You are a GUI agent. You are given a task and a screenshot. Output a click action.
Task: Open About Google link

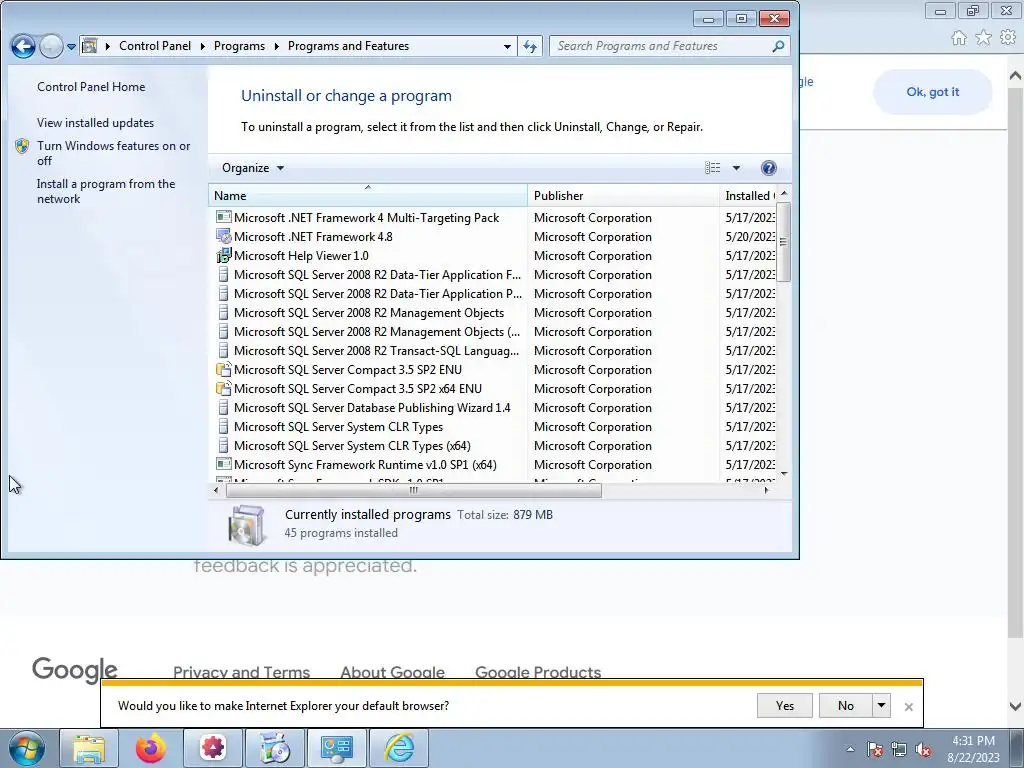[392, 671]
